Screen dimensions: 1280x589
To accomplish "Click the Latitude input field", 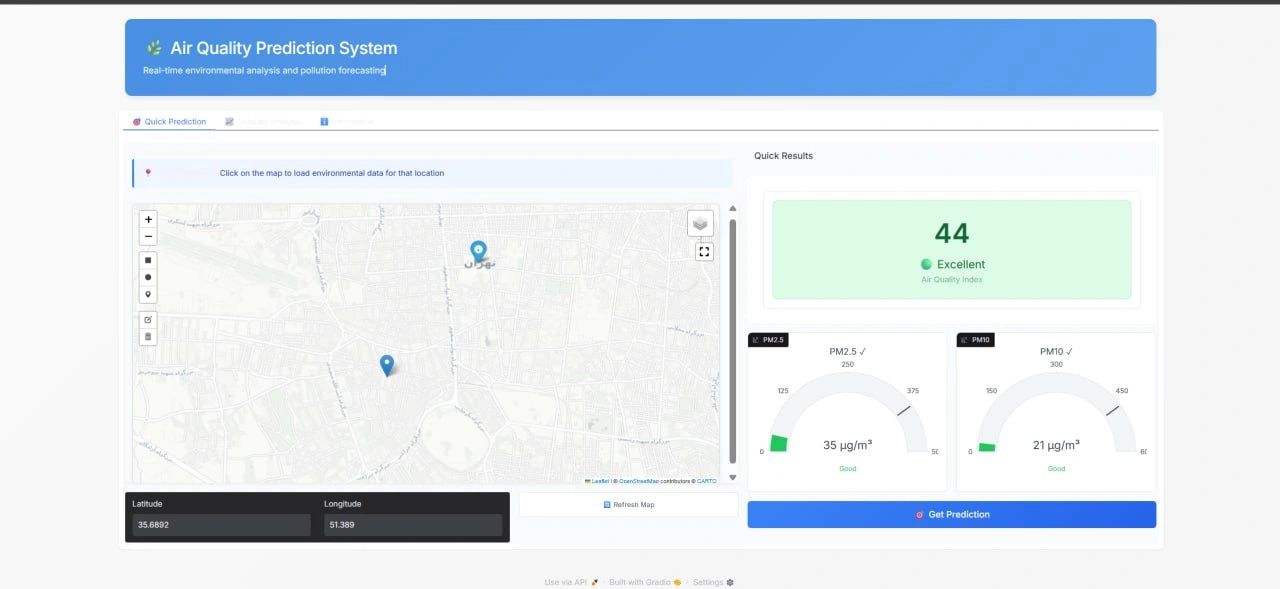I will pyautogui.click(x=221, y=525).
